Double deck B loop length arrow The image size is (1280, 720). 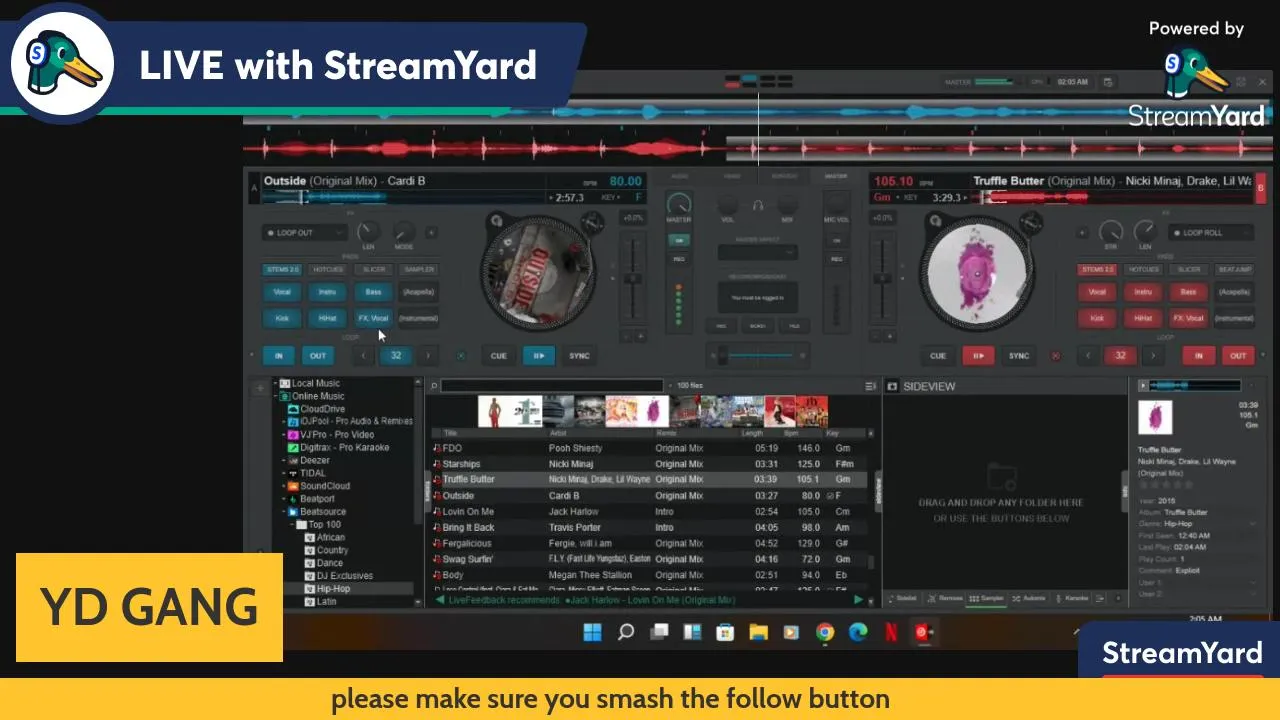tap(1153, 356)
